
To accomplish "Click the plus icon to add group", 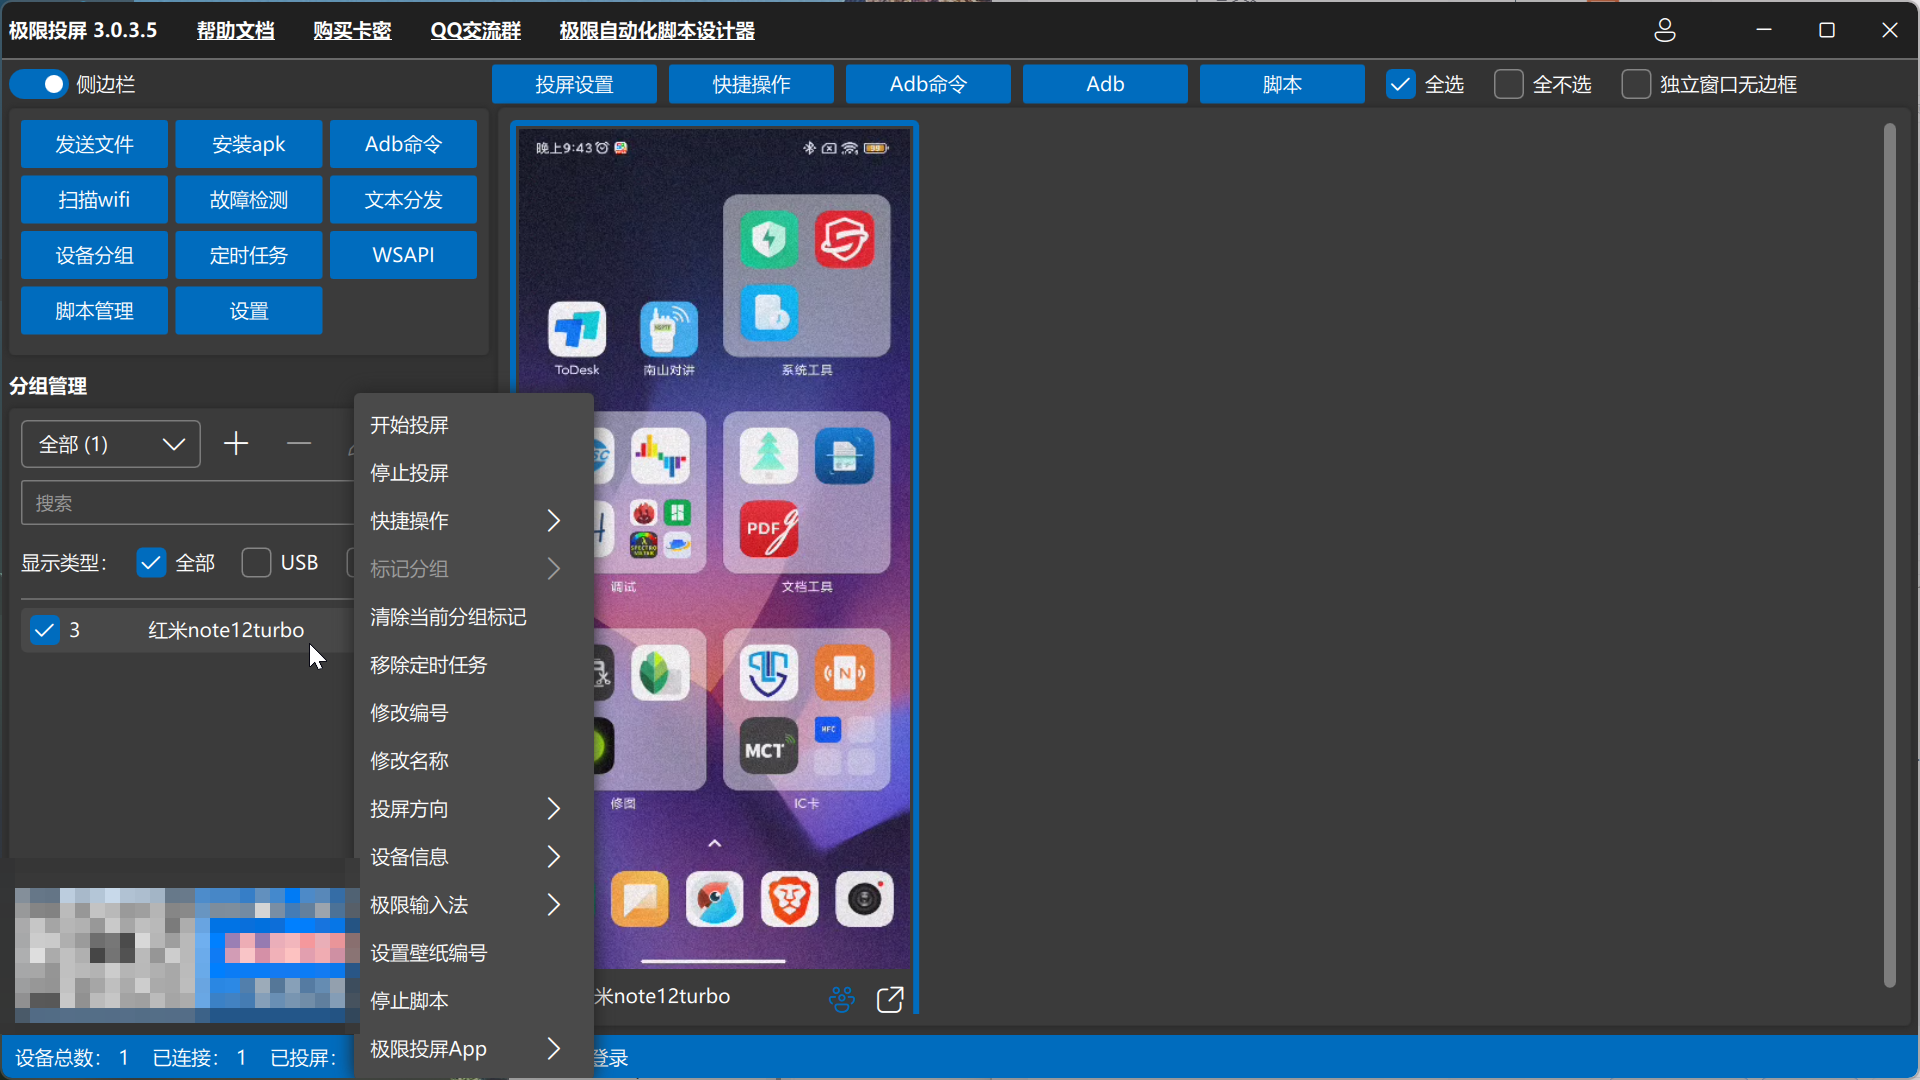I will 236,443.
